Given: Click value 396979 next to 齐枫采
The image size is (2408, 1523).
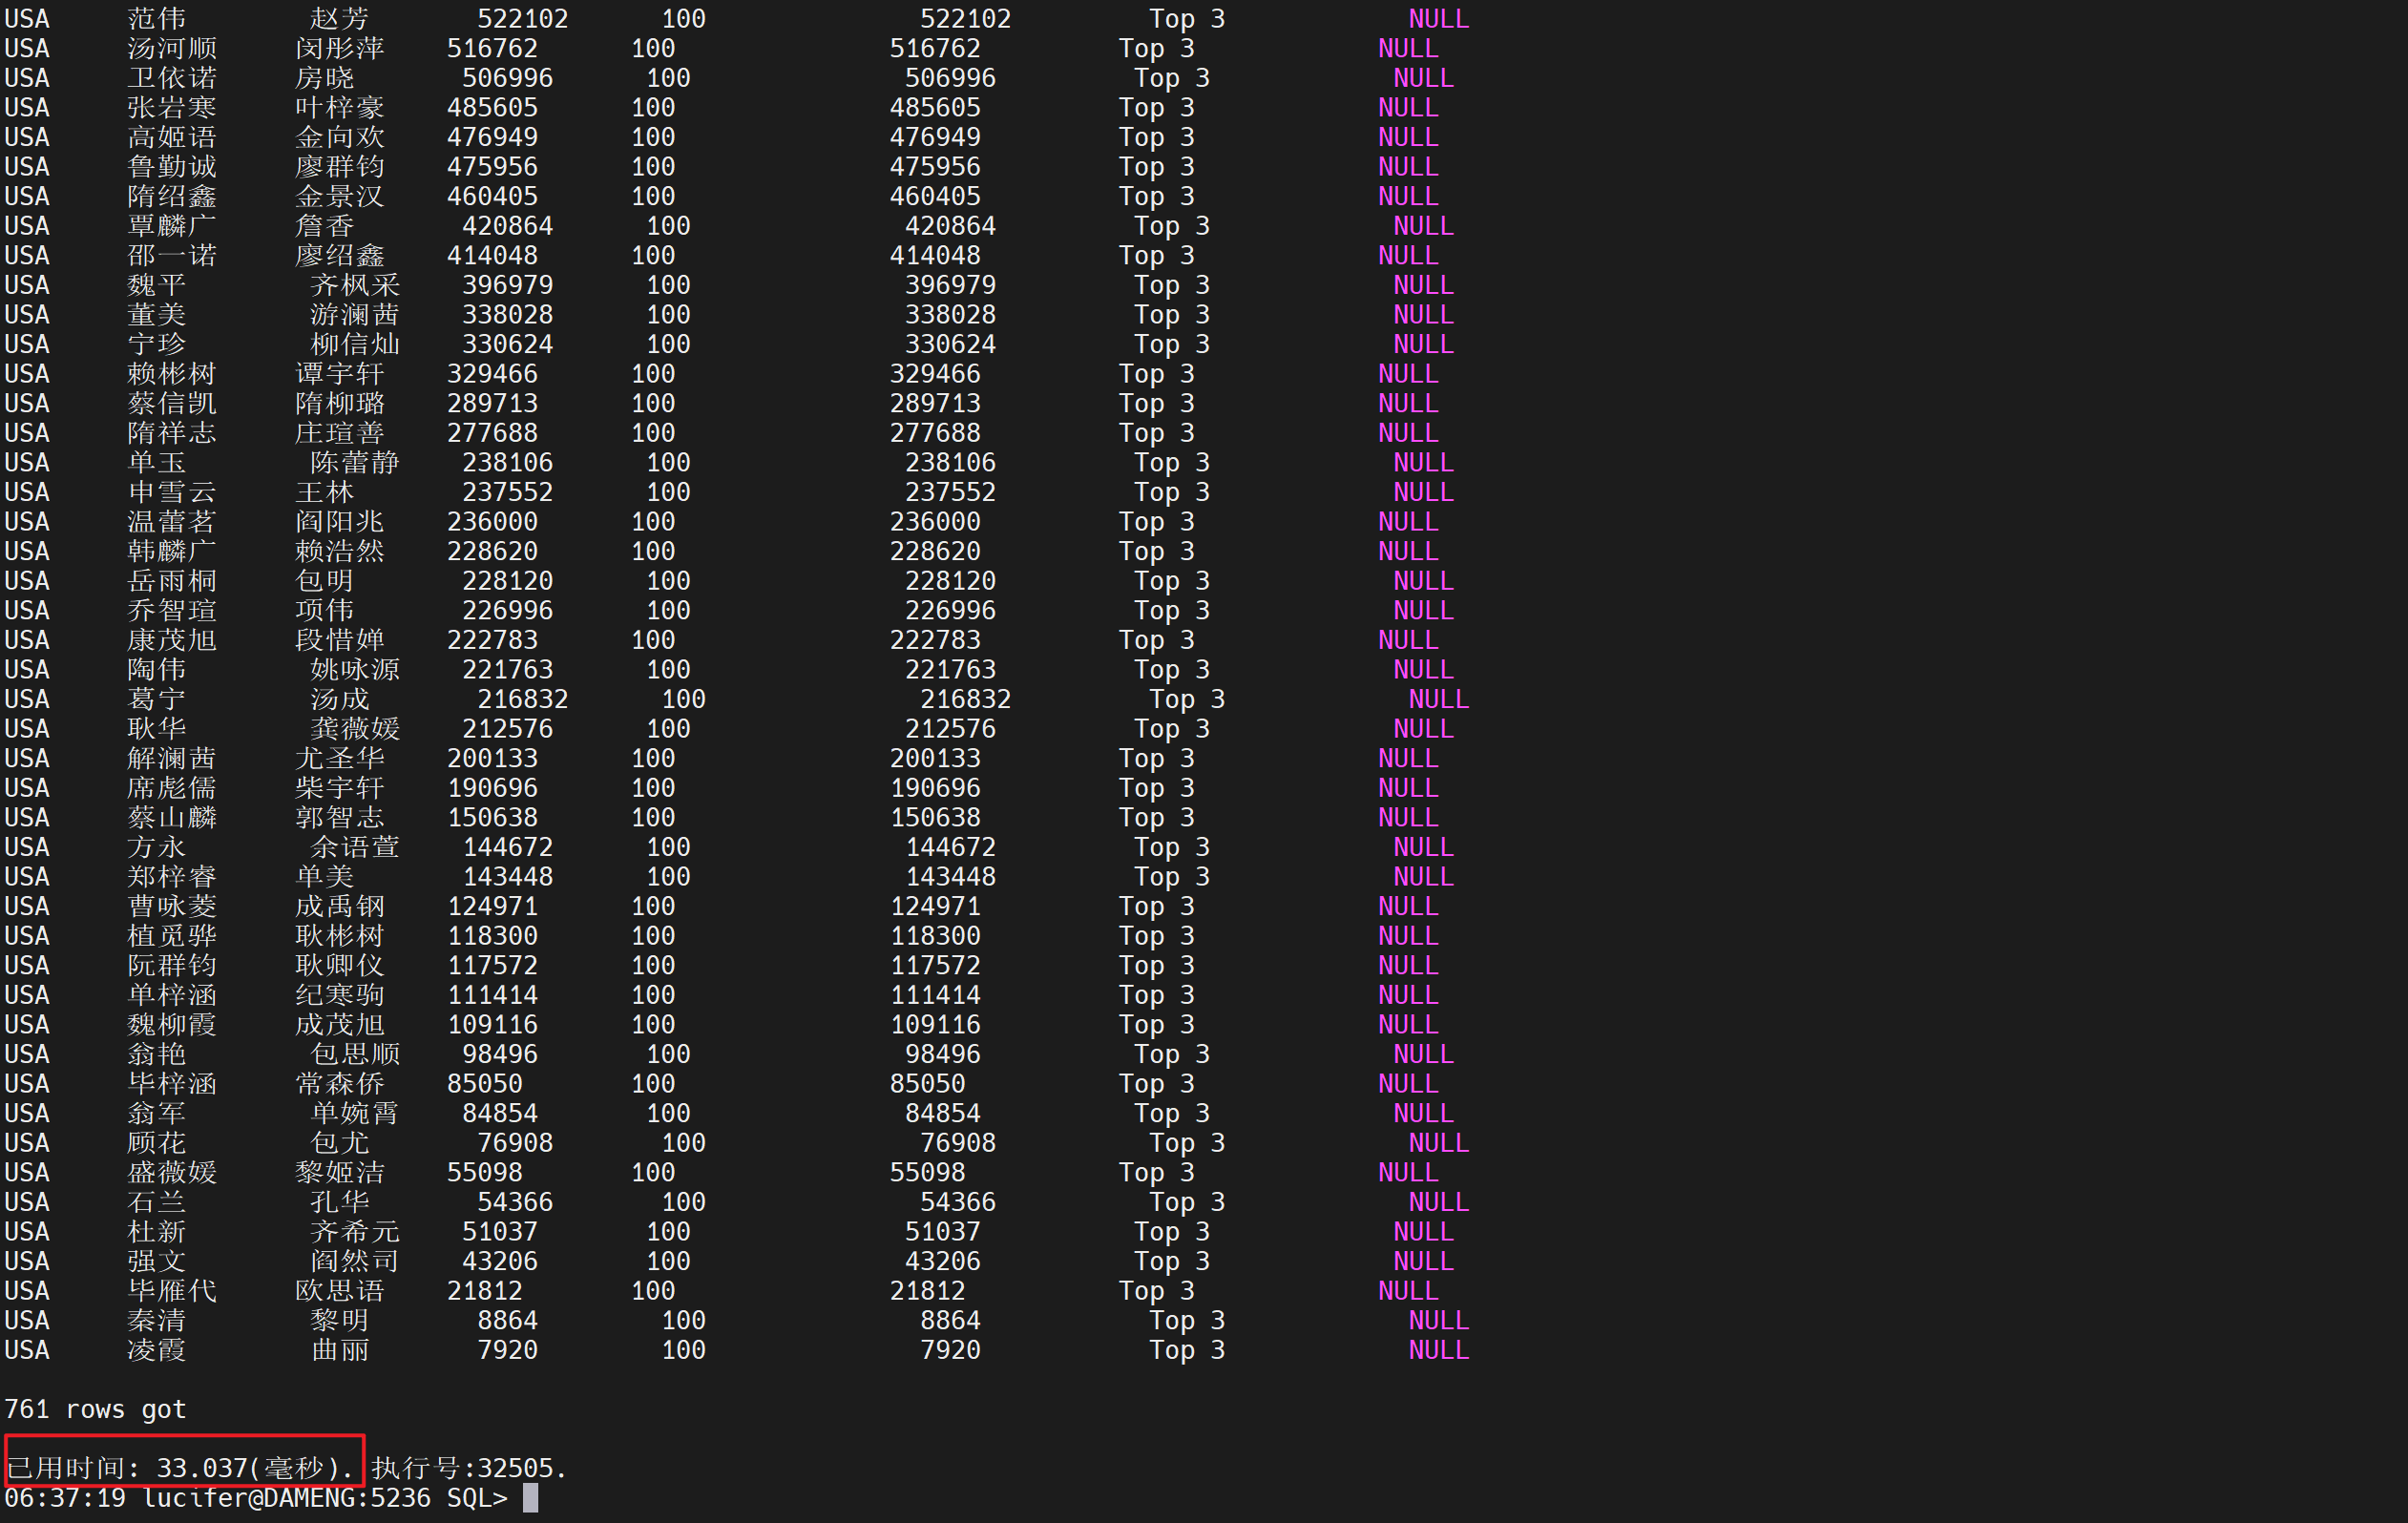Looking at the screenshot, I should [x=507, y=285].
